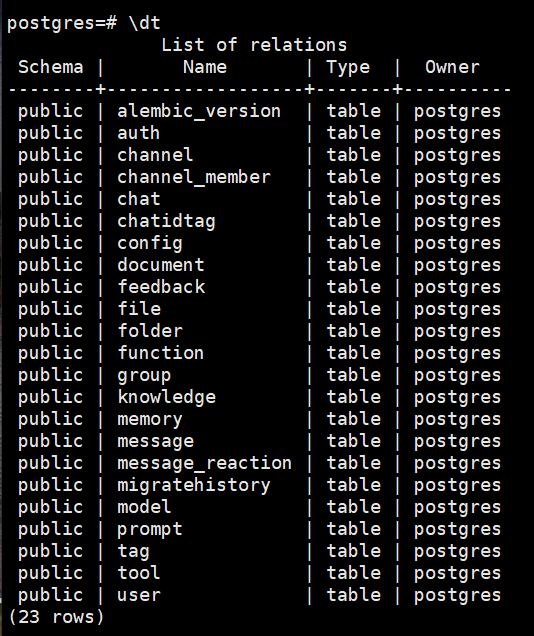
Task: Click the folder table name
Action: 150,331
